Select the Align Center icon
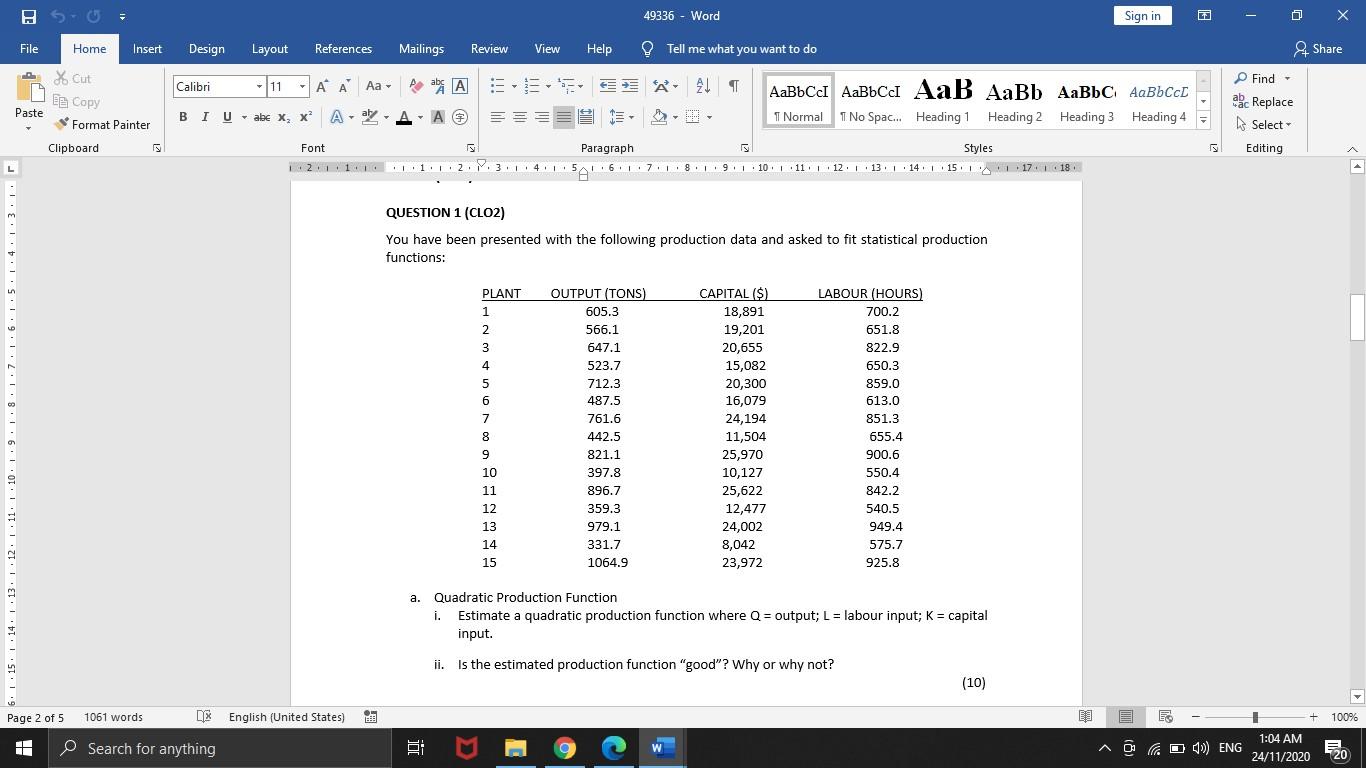This screenshot has height=768, width=1366. 518,118
